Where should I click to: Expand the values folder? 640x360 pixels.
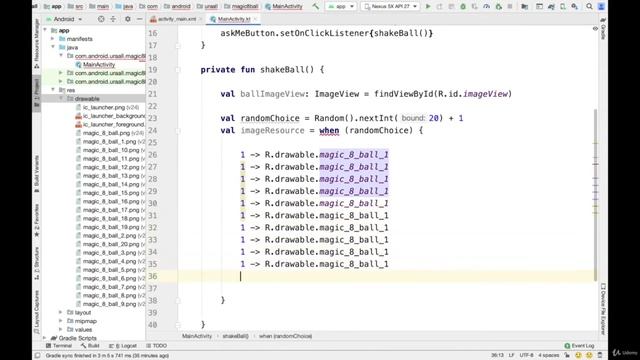(61, 329)
